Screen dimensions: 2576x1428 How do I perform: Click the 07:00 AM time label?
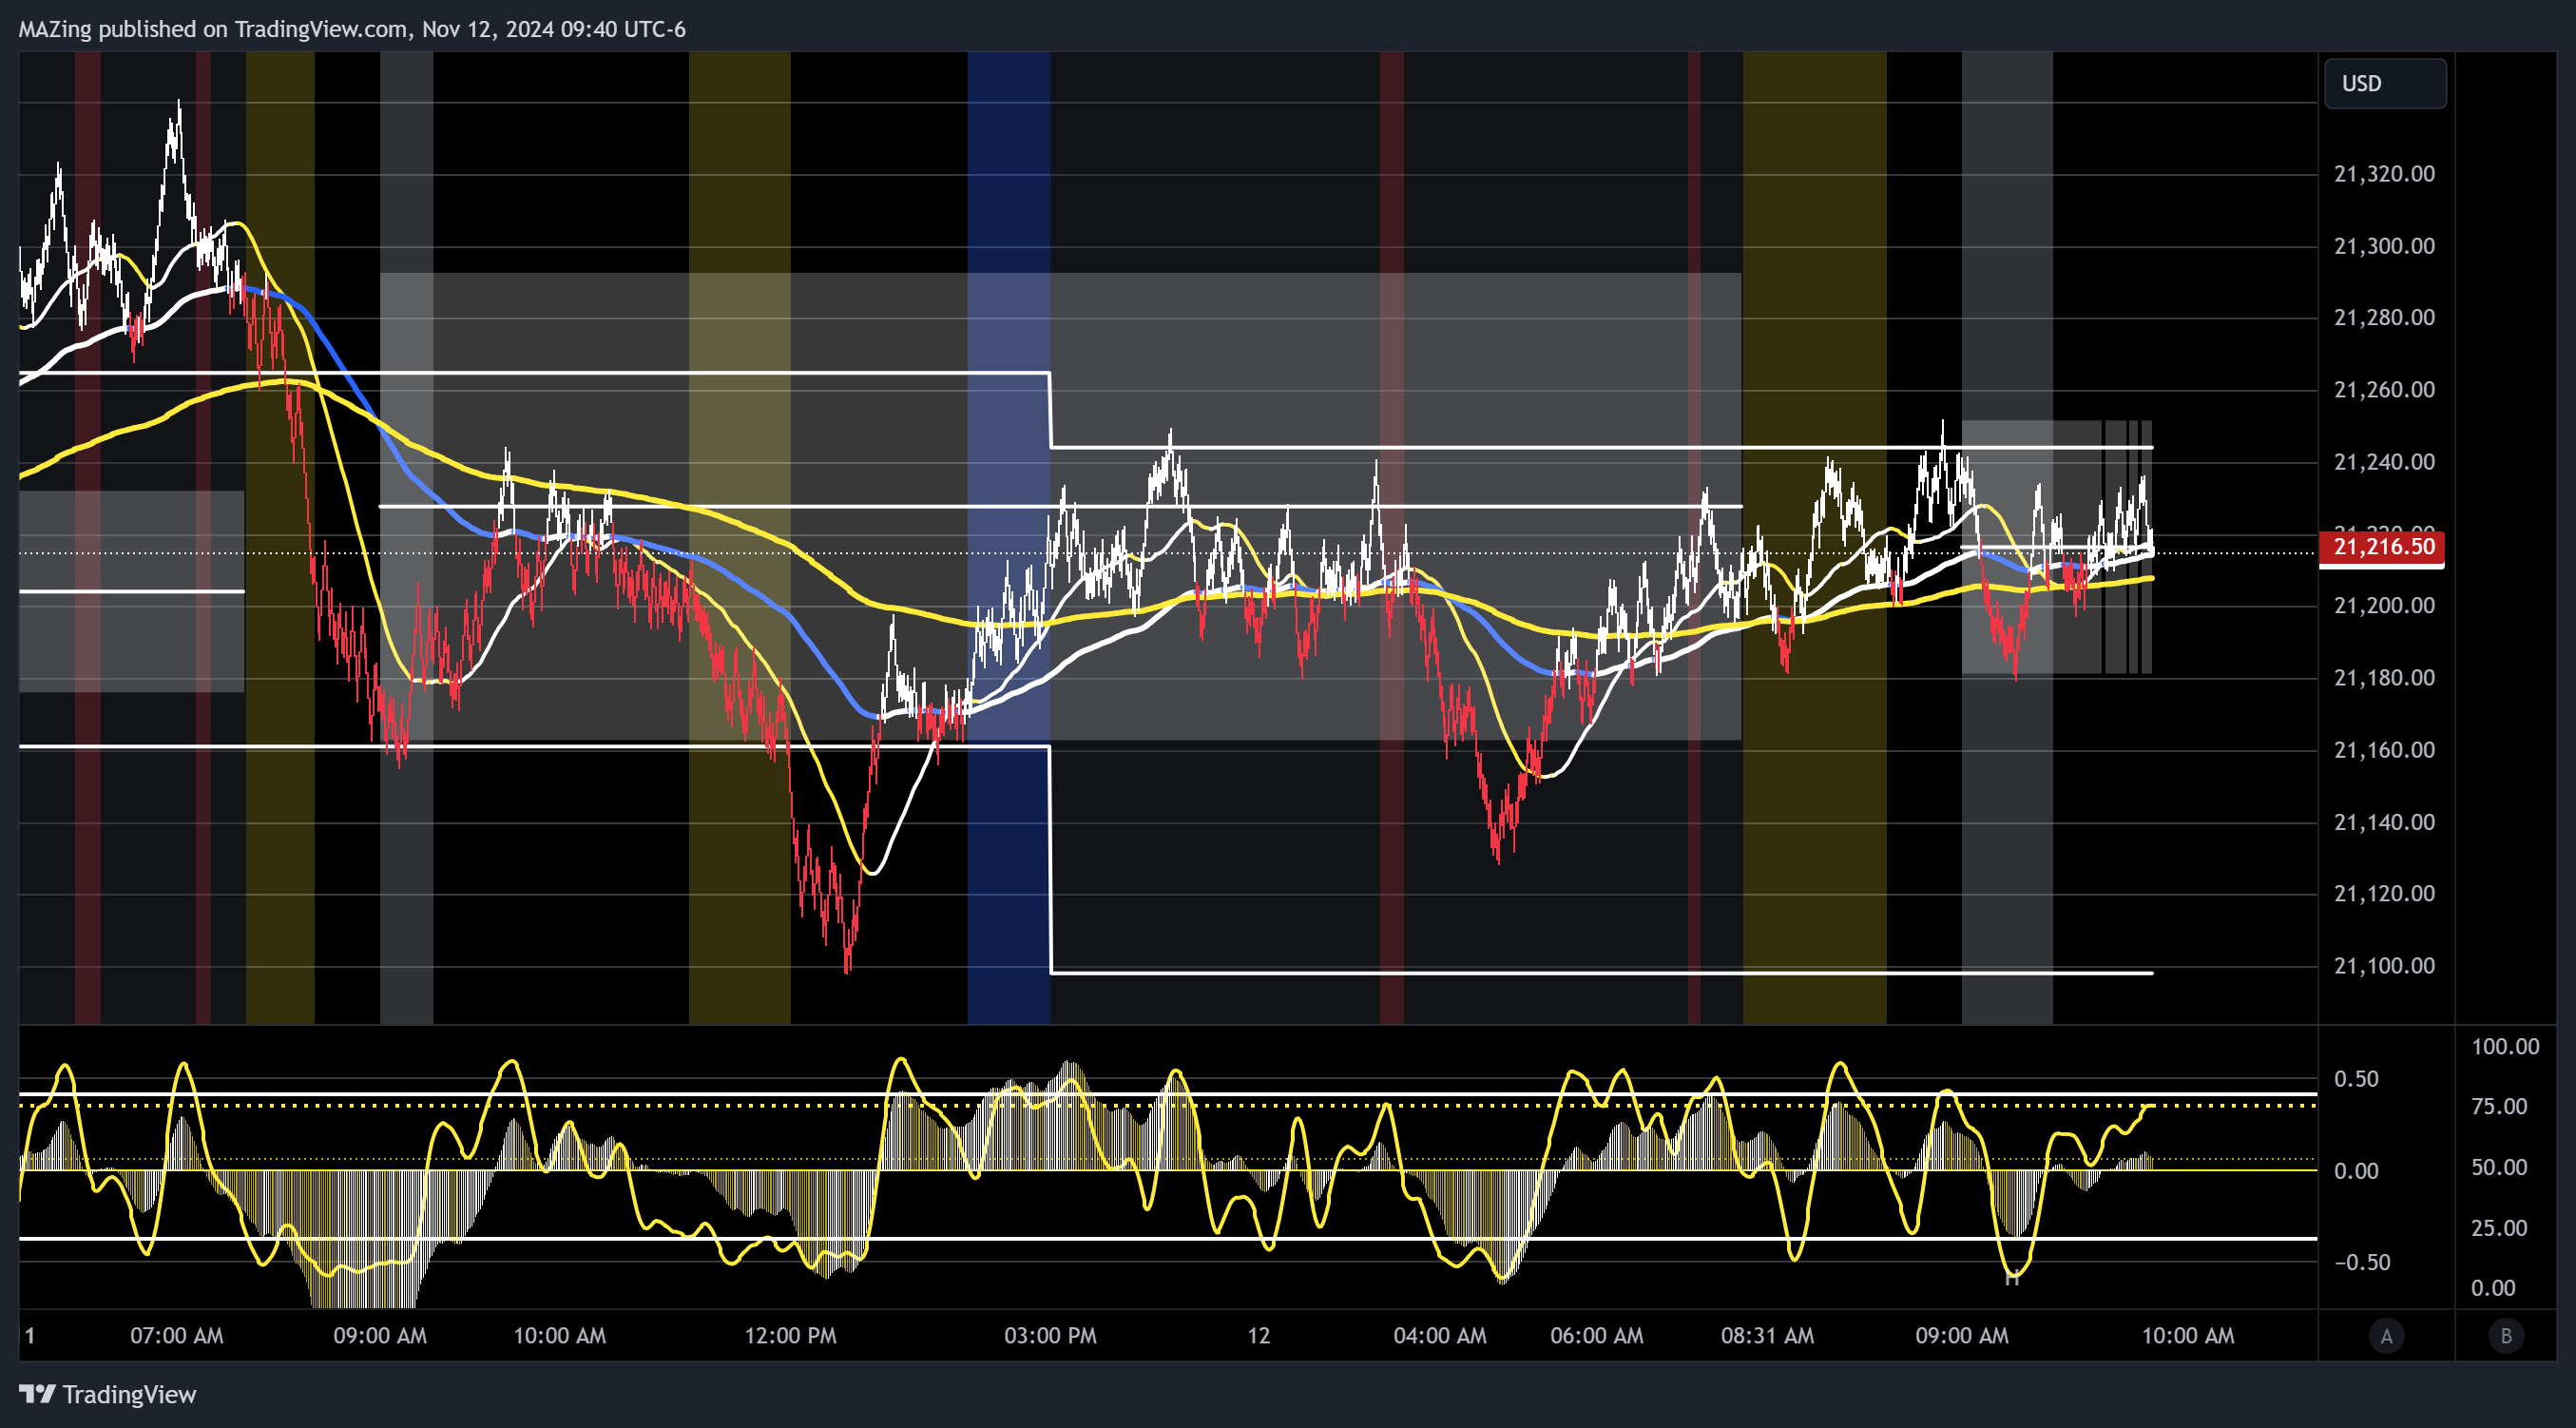click(x=177, y=1336)
